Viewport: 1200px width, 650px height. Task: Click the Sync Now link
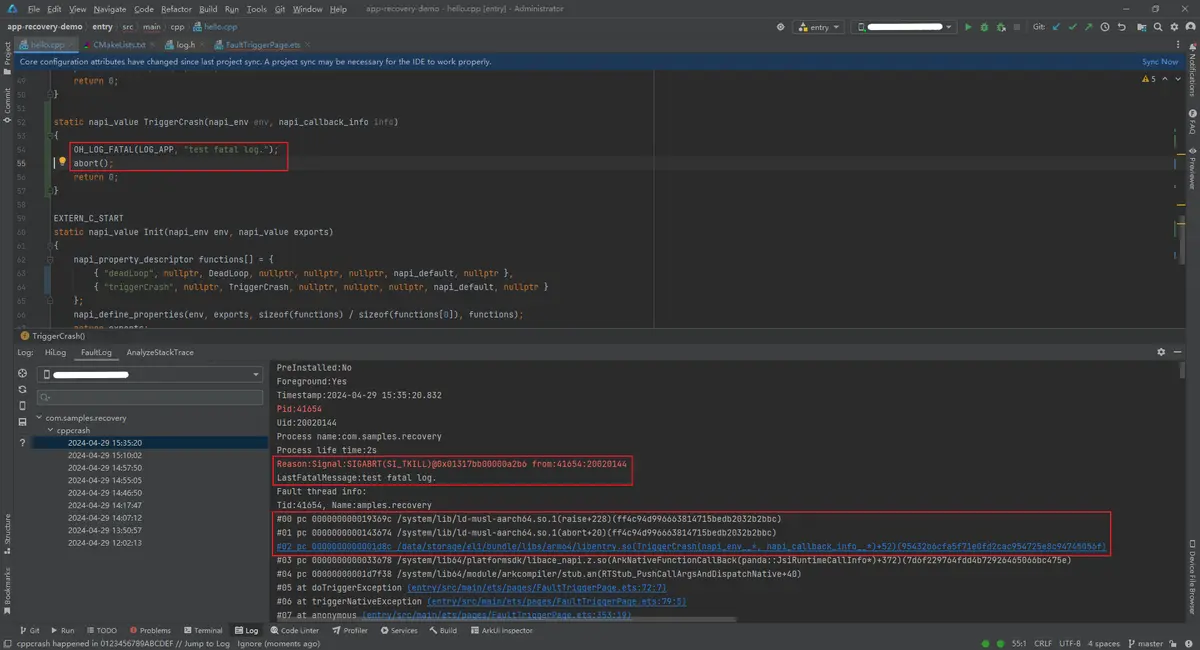point(1160,61)
